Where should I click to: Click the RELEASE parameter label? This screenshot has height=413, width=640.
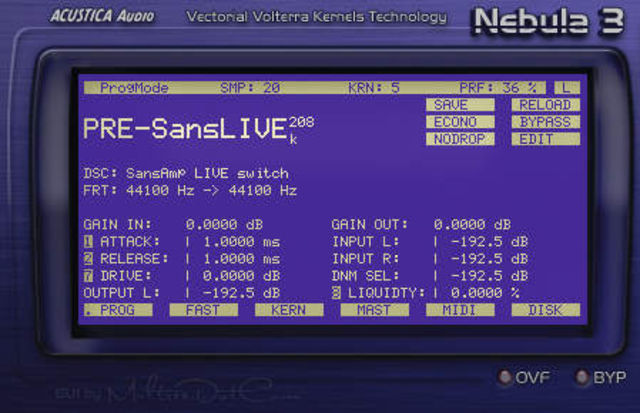(134, 259)
